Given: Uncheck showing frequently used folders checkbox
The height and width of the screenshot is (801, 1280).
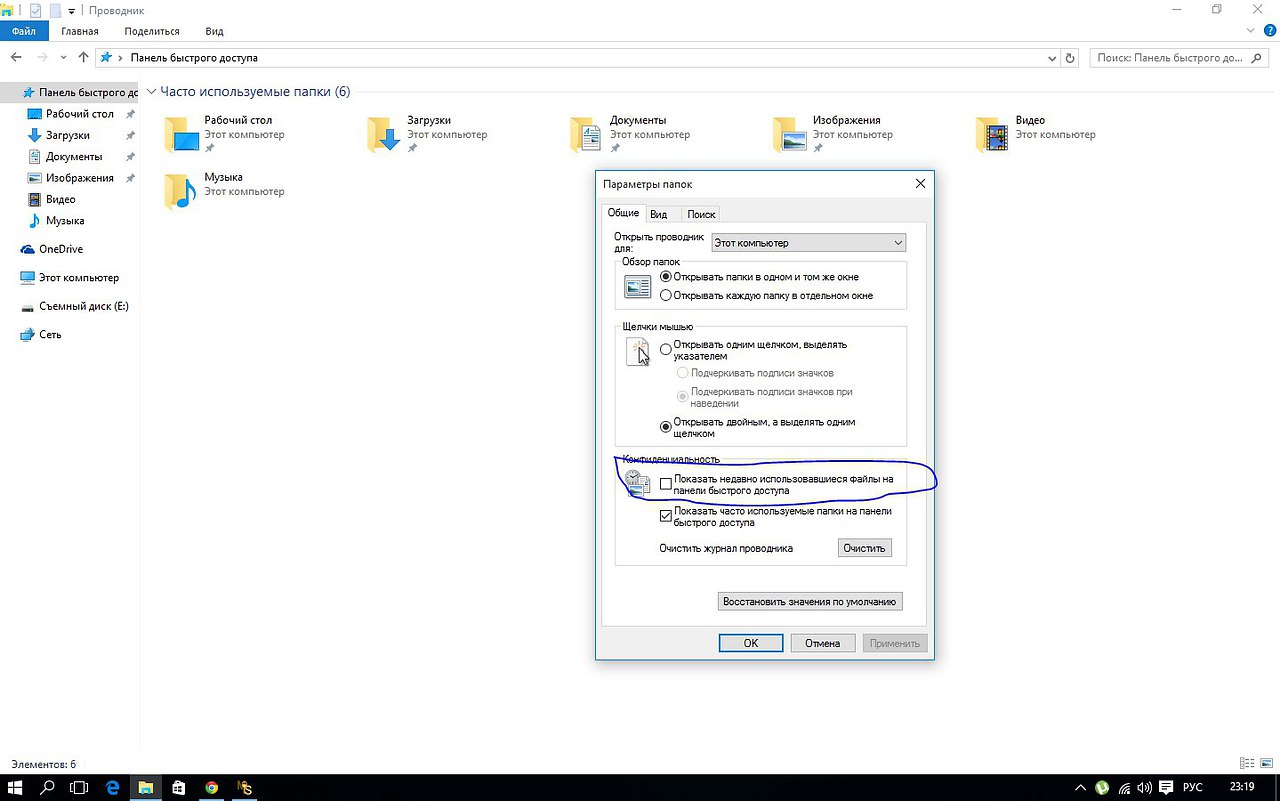Looking at the screenshot, I should [x=666, y=516].
